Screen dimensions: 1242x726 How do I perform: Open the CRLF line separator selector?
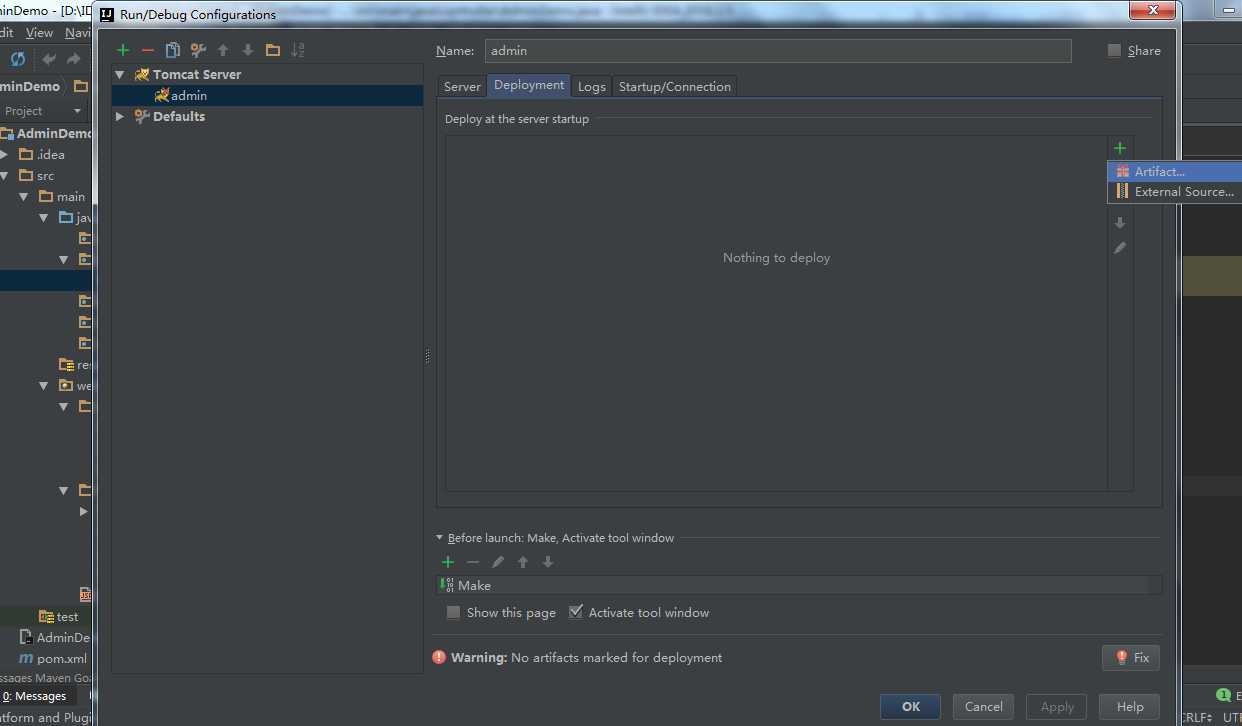point(1195,717)
